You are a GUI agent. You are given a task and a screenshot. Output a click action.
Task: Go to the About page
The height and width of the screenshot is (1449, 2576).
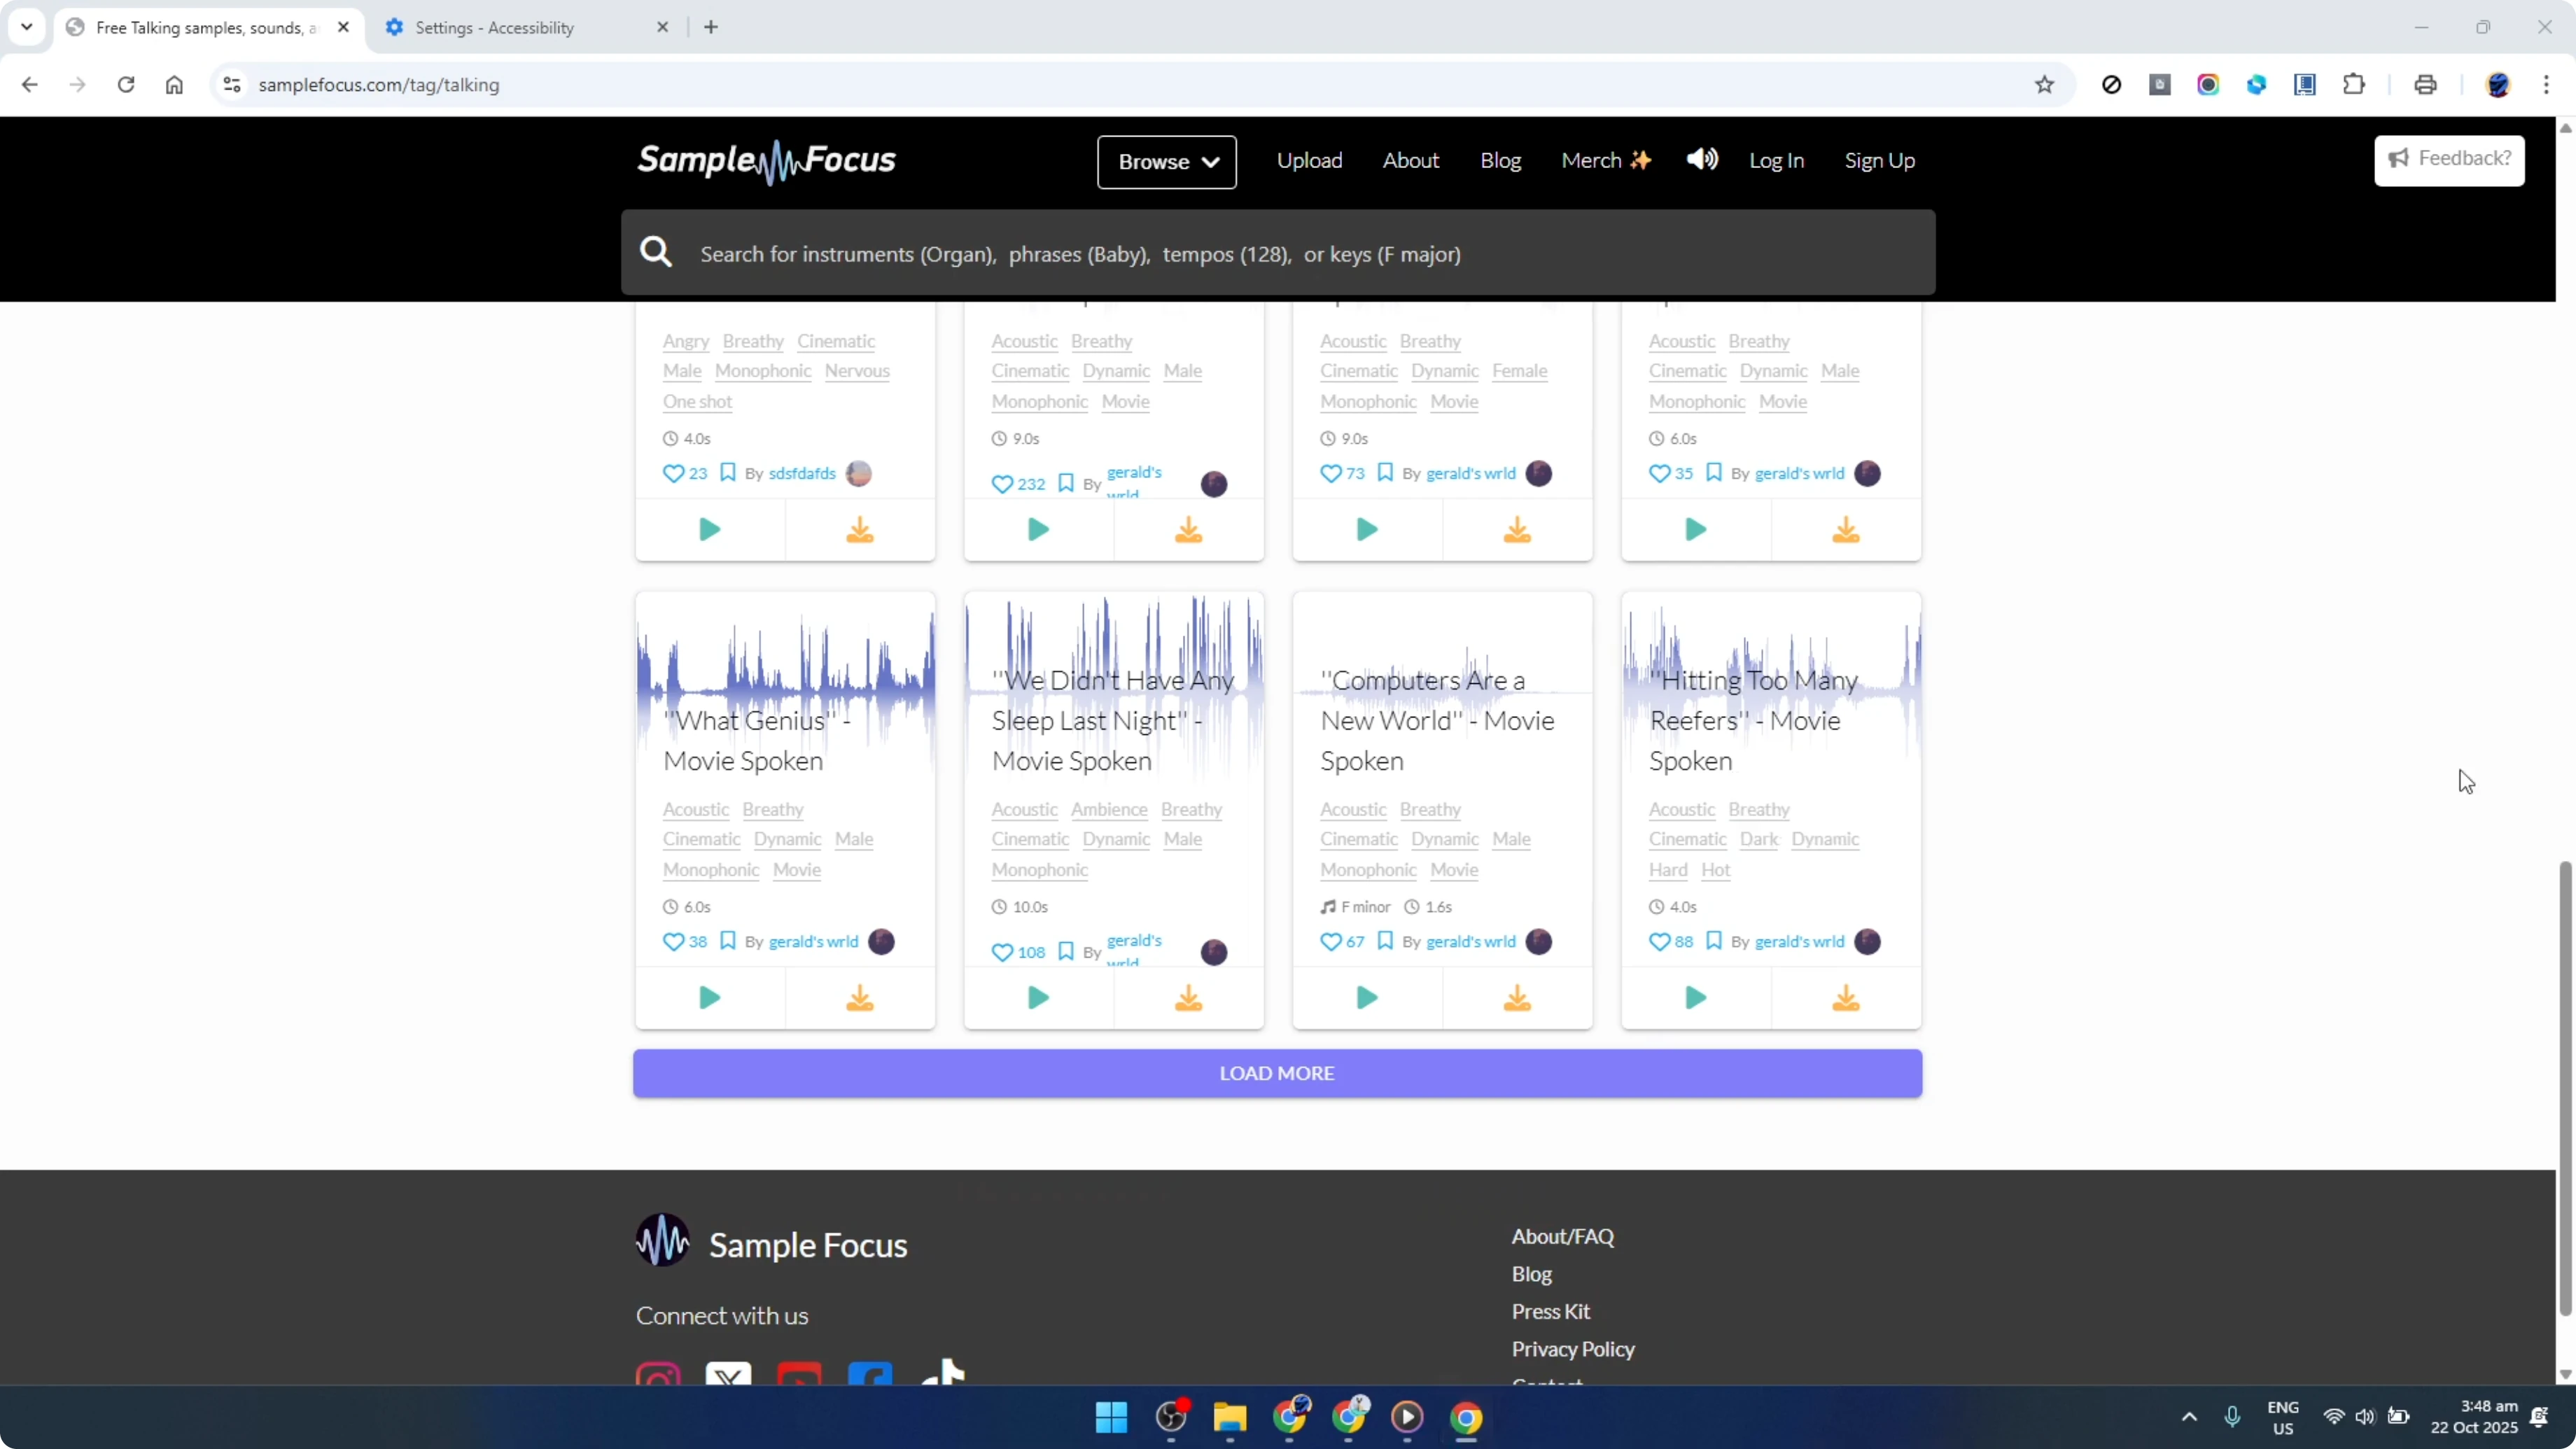click(1410, 161)
